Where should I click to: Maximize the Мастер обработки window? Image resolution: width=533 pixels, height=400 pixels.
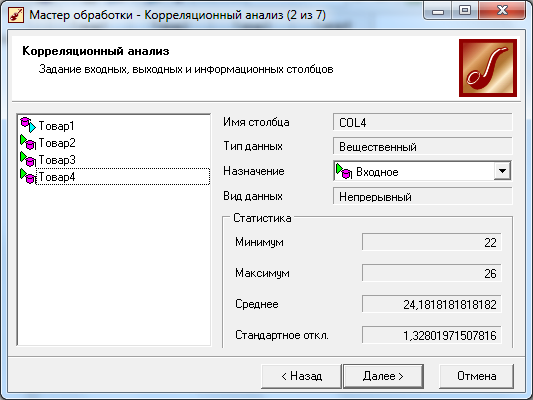click(465, 11)
